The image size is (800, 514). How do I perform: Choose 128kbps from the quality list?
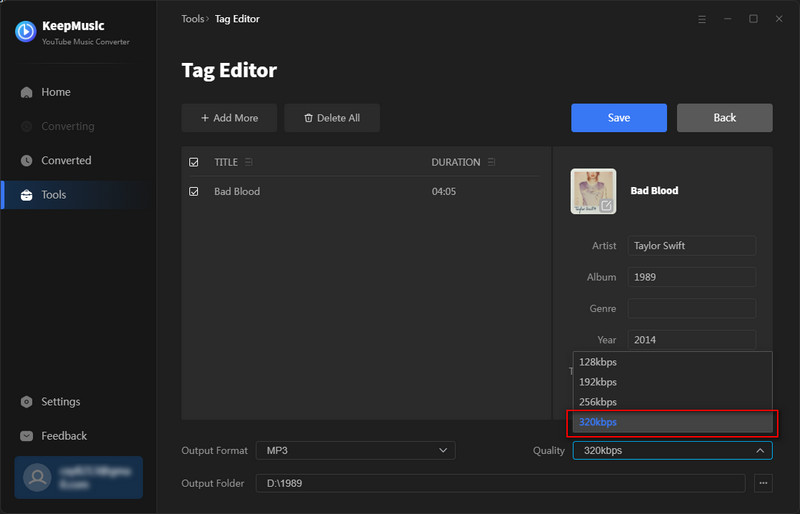click(672, 362)
